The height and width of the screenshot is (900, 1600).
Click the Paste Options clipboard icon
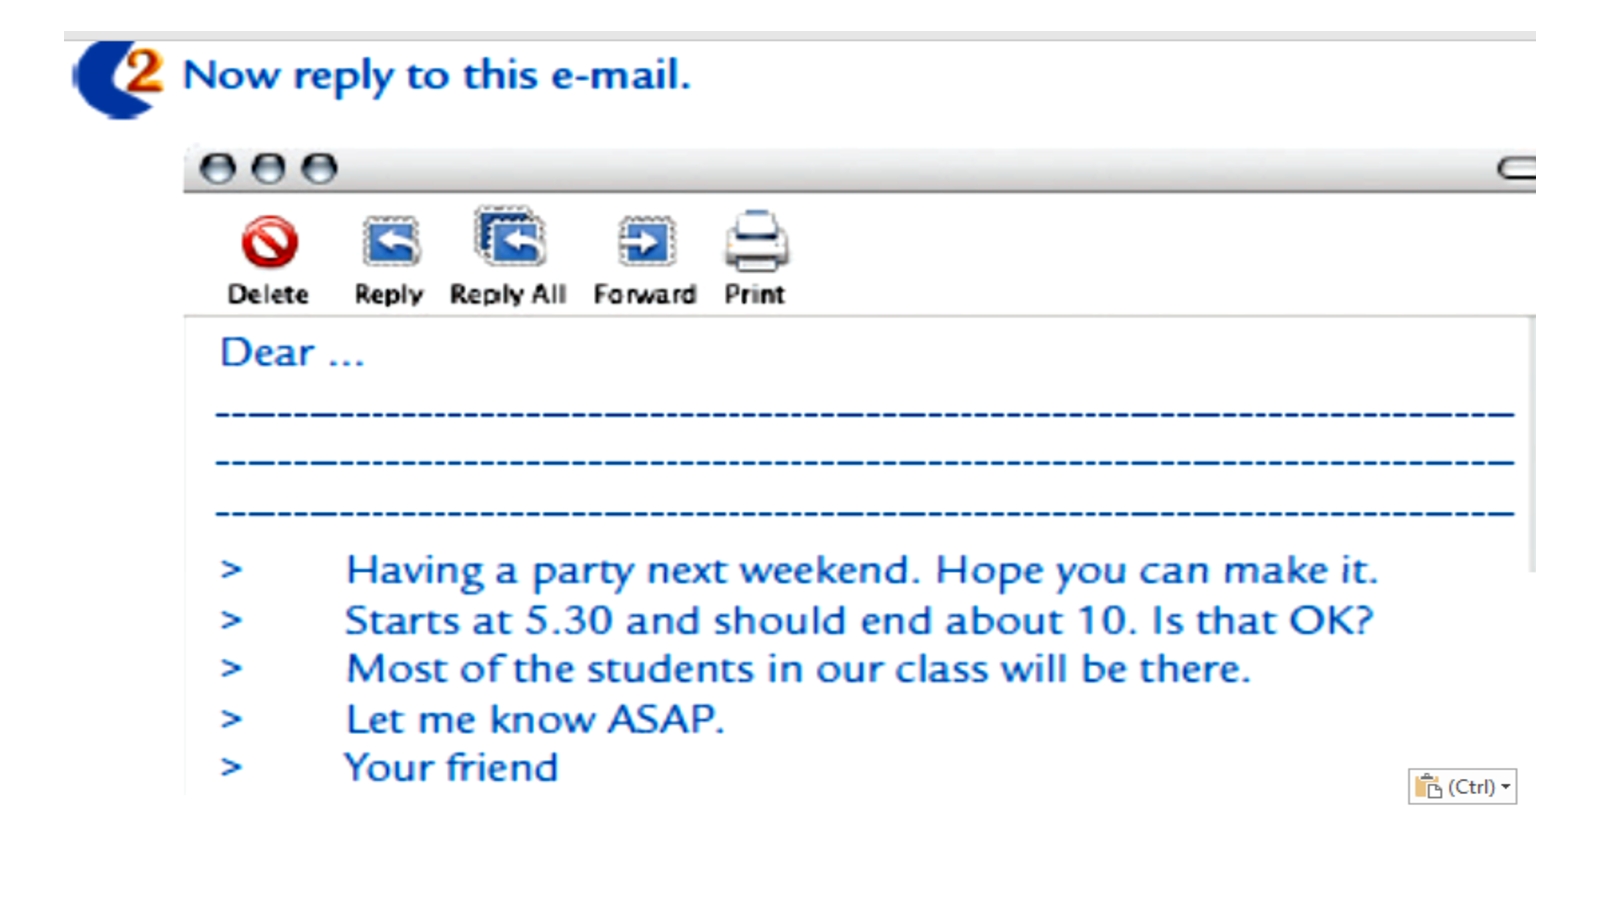tap(1428, 787)
